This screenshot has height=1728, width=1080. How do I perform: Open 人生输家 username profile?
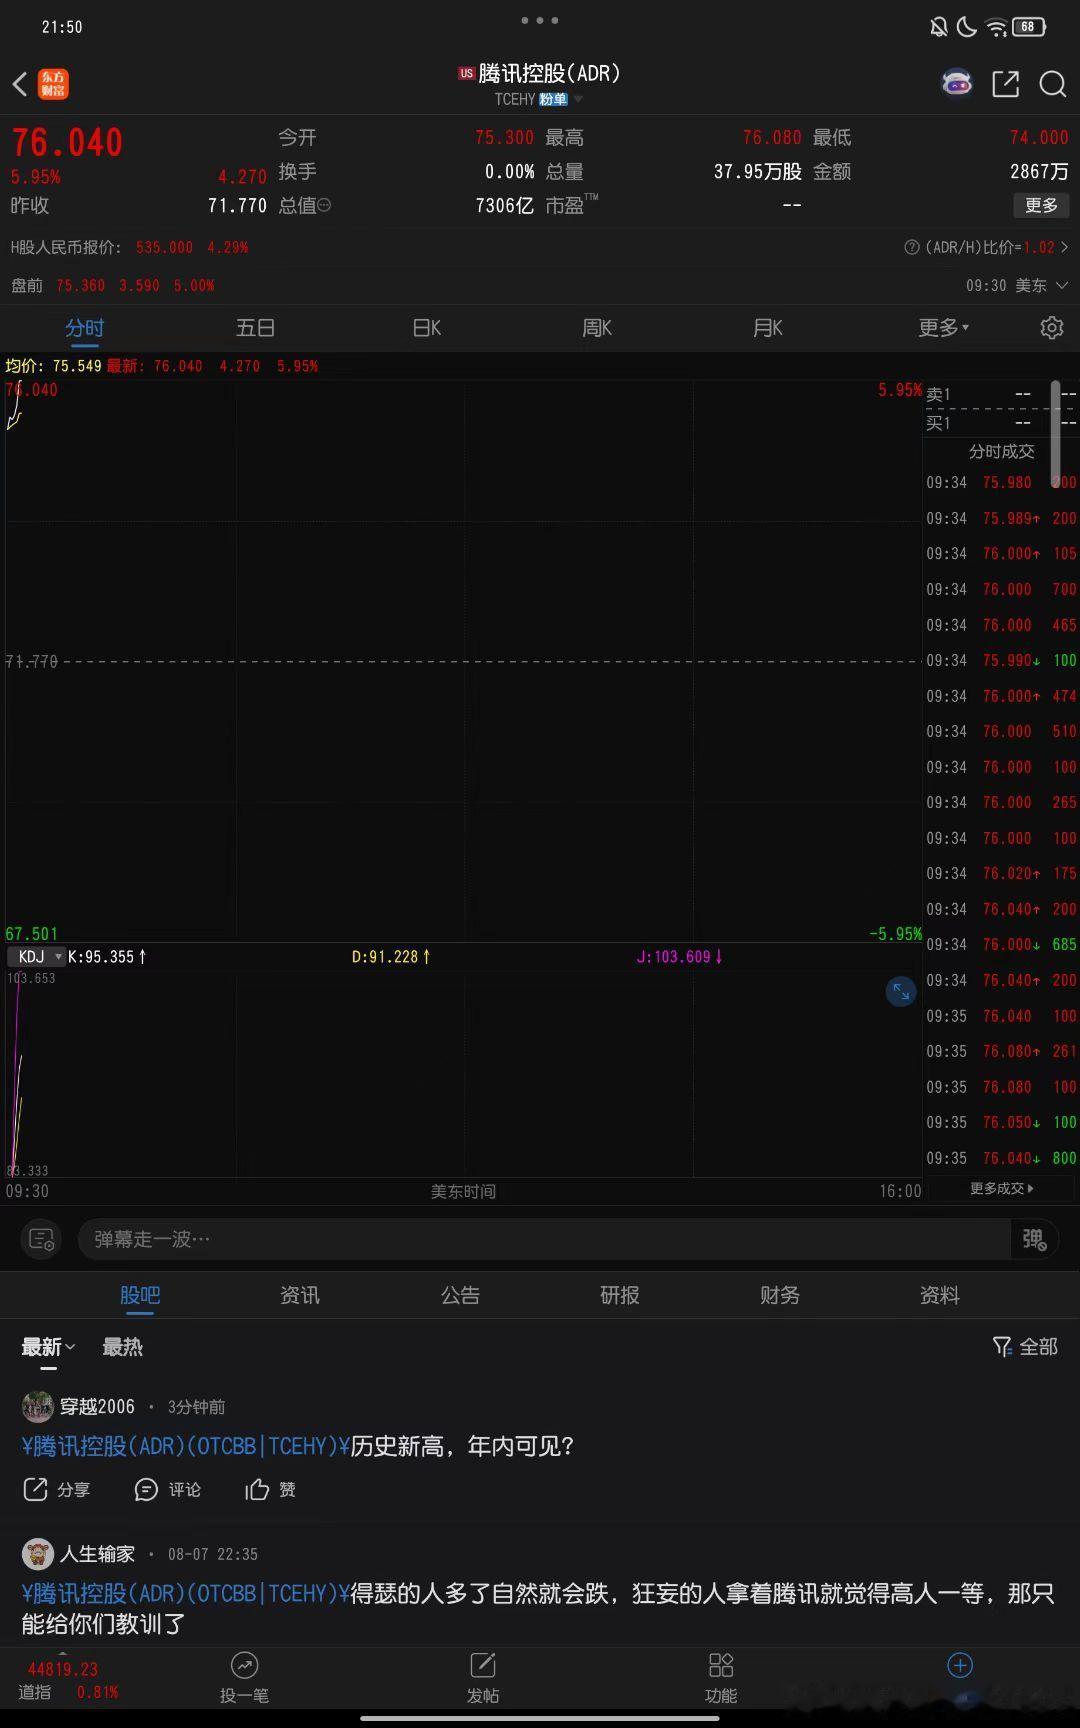97,1553
